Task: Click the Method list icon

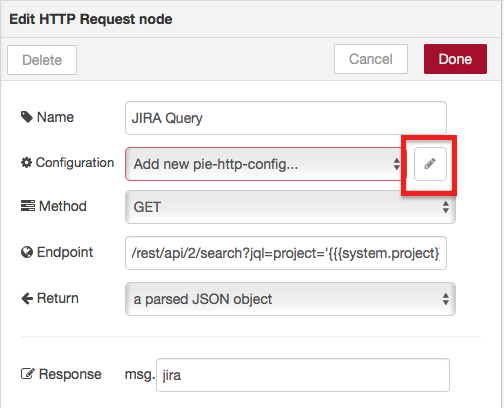Action: [x=28, y=206]
